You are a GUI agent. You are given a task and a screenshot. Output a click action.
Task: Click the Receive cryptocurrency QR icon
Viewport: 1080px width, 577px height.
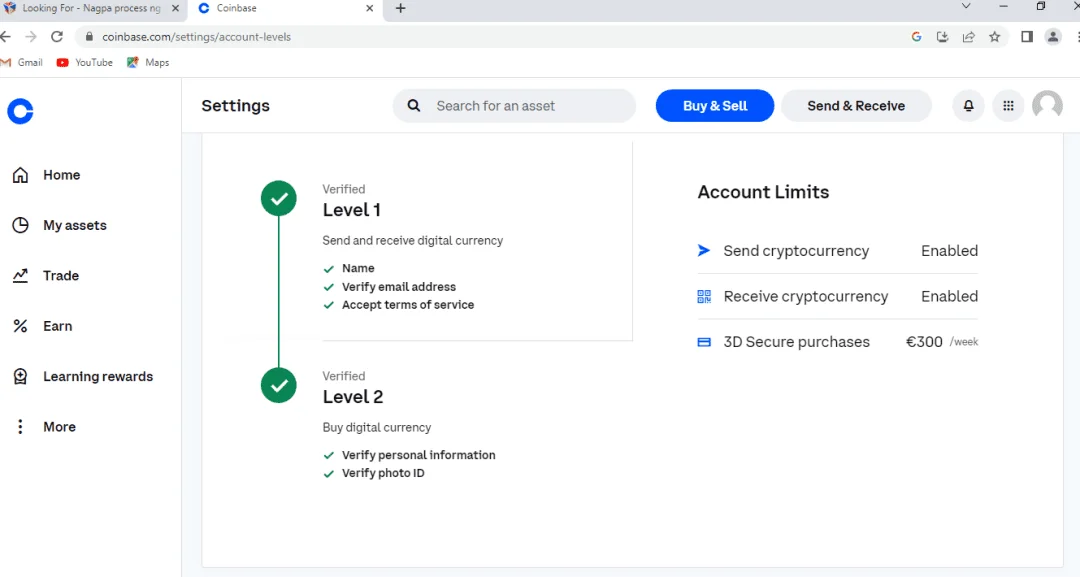point(704,296)
